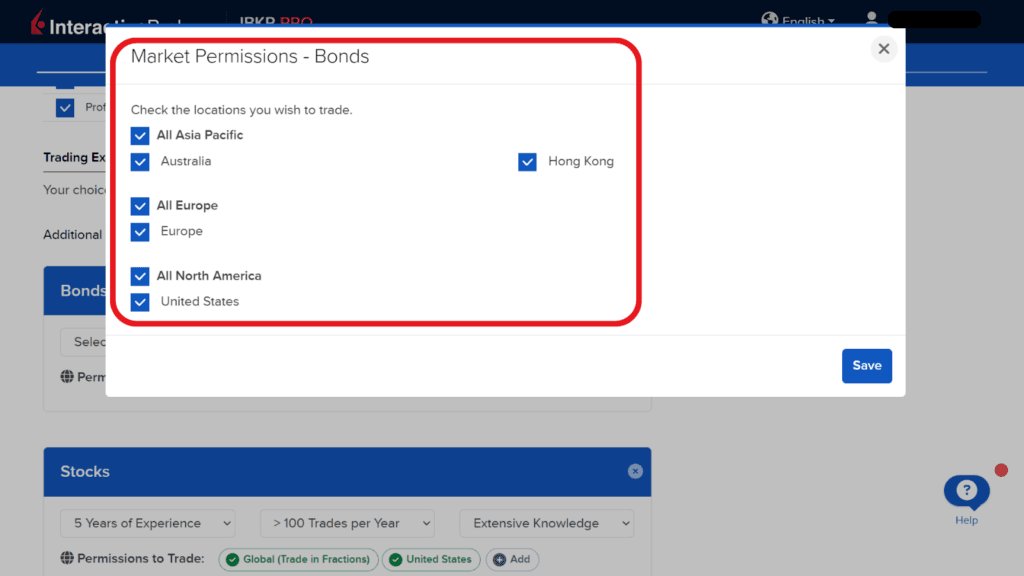The height and width of the screenshot is (576, 1024).
Task: Click the Help chat bubble icon
Action: pyautogui.click(x=966, y=491)
